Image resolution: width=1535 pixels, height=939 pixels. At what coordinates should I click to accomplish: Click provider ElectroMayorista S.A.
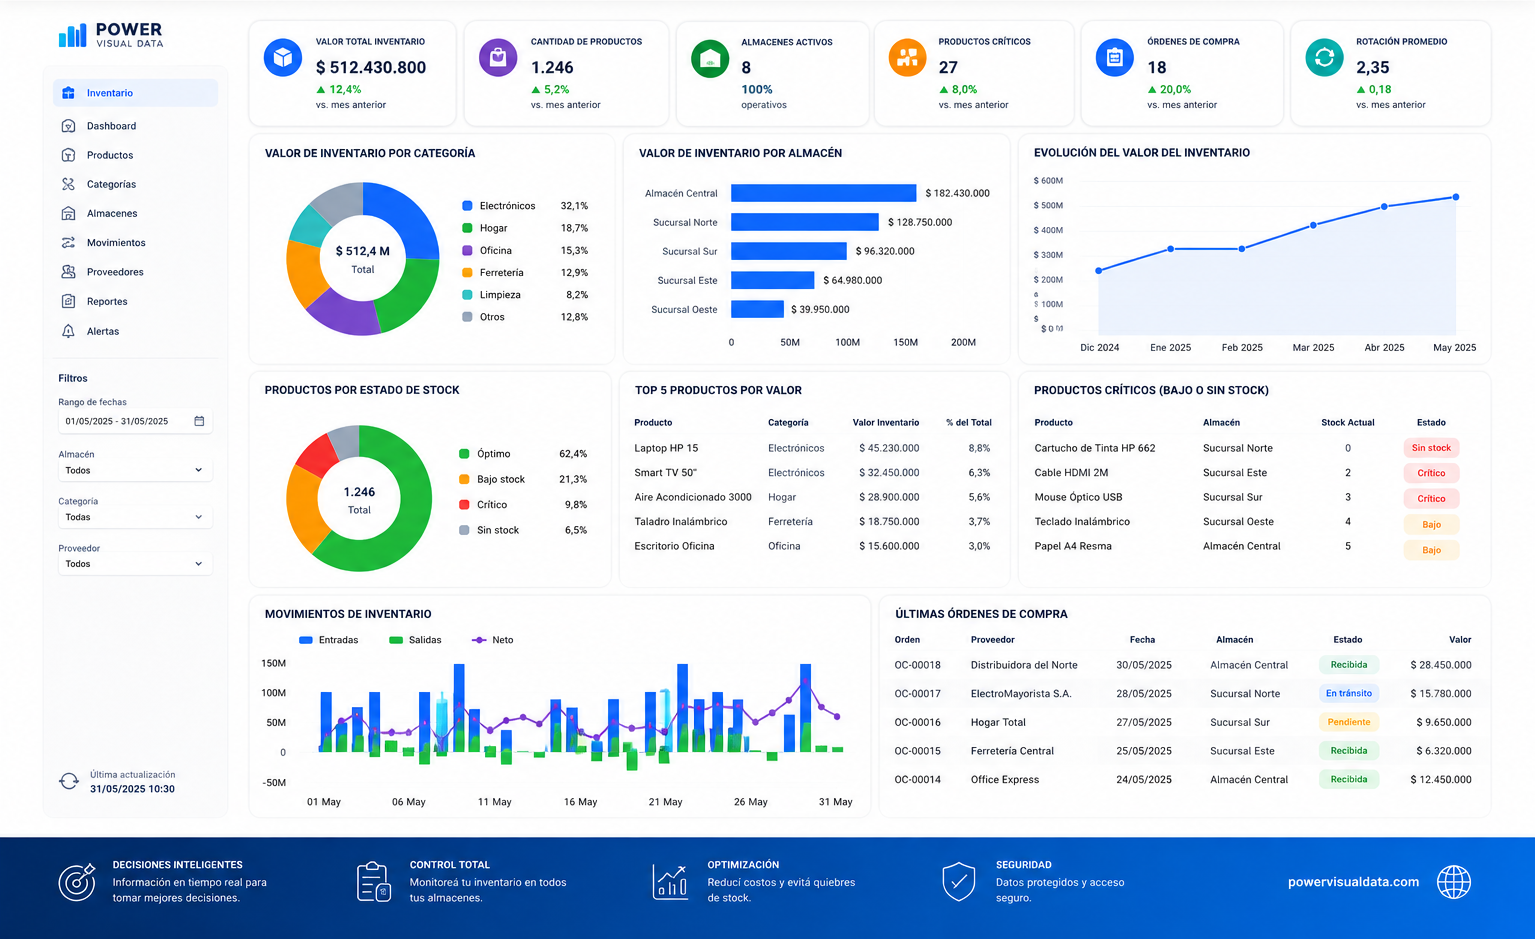1021,694
